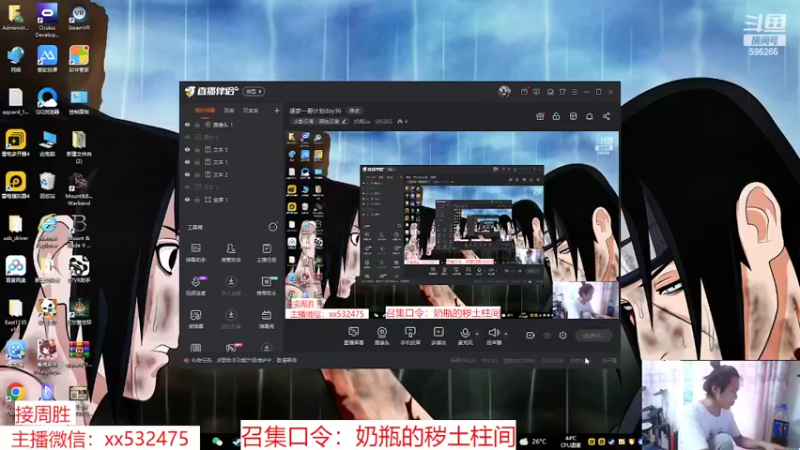This screenshot has height=450, width=800.
Task: Hide the 全屏 1 screen source
Action: [187, 199]
